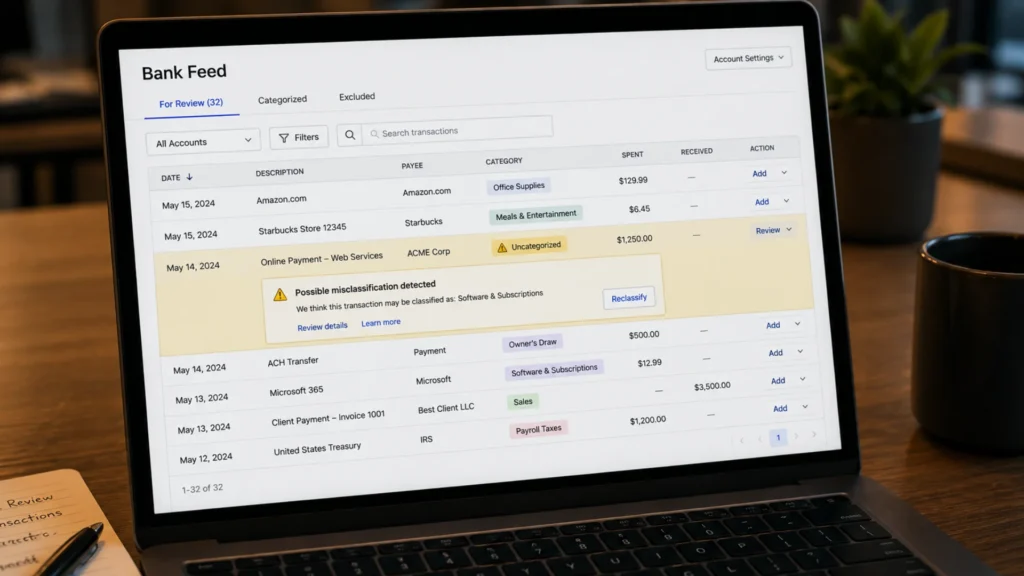The height and width of the screenshot is (576, 1024).
Task: Select the Office Supplies category tag
Action: (x=519, y=186)
